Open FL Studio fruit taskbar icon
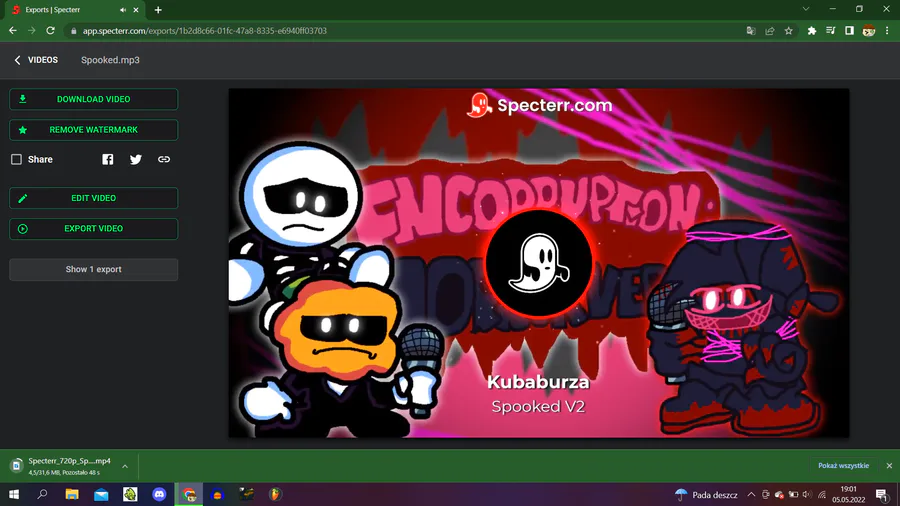The image size is (900, 506). (x=276, y=494)
